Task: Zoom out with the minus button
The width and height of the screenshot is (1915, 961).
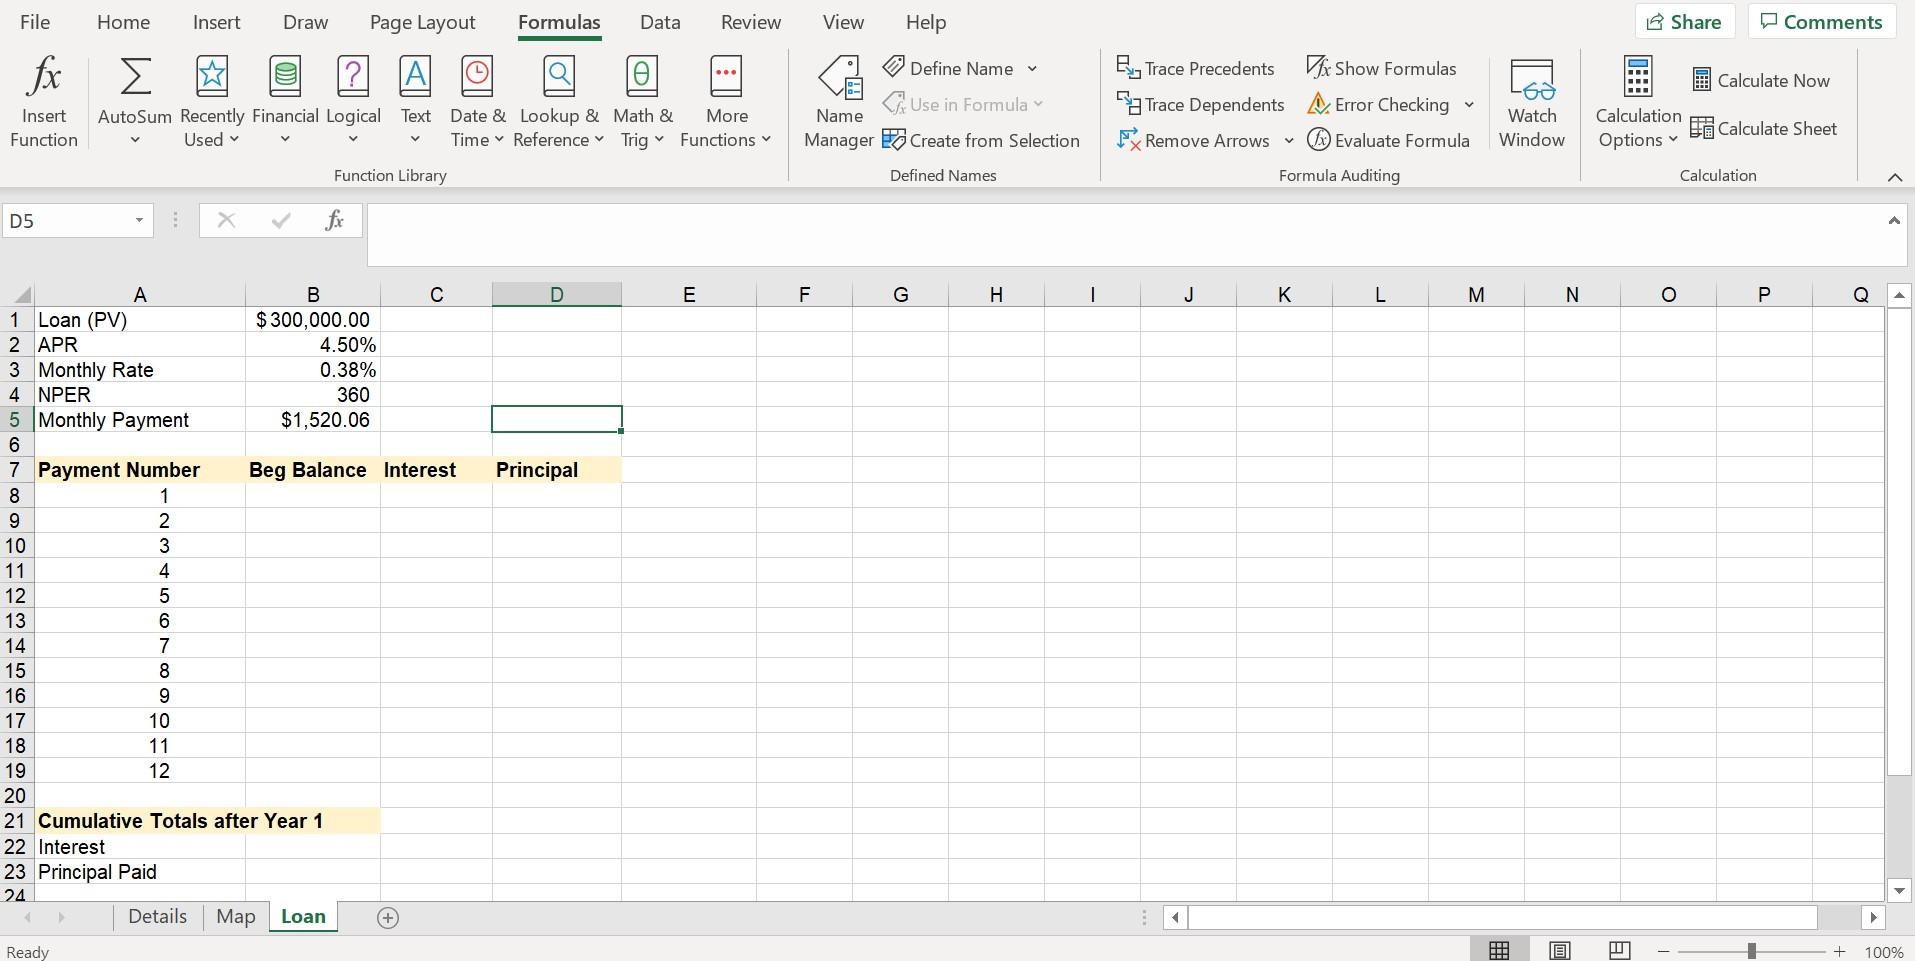Action: pyautogui.click(x=1663, y=951)
